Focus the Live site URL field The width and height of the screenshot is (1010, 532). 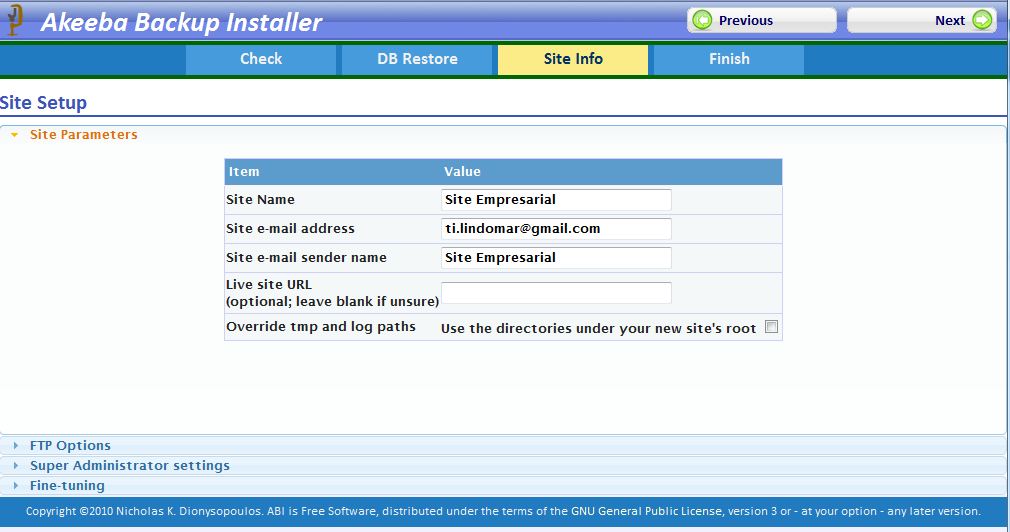[x=556, y=292]
